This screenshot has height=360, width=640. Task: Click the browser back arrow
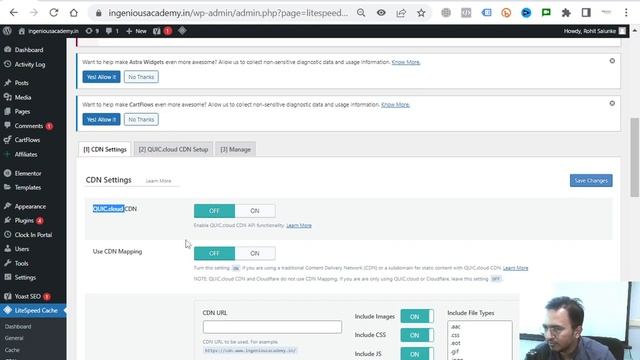pyautogui.click(x=13, y=13)
